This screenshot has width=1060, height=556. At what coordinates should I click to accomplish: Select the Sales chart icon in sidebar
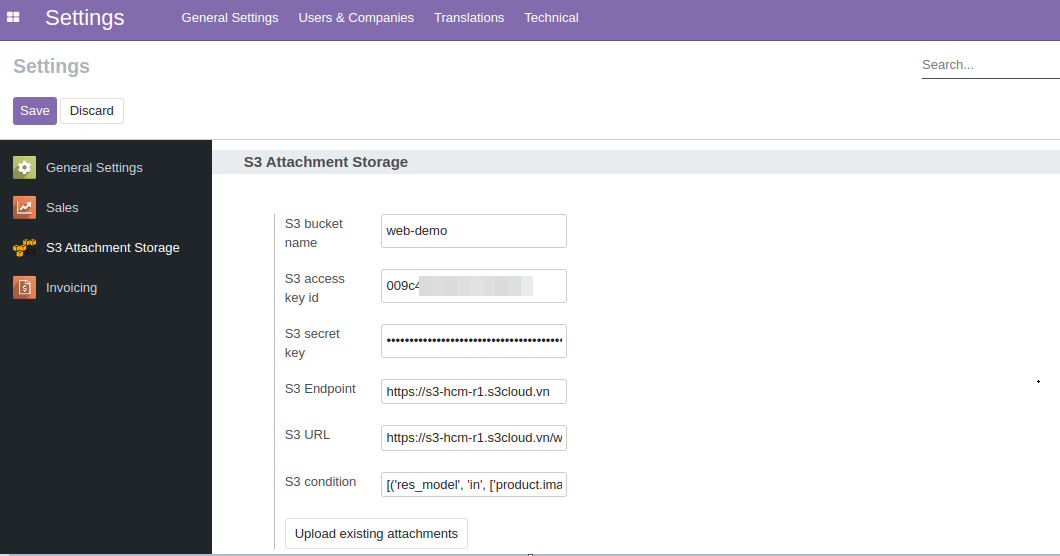(25, 208)
